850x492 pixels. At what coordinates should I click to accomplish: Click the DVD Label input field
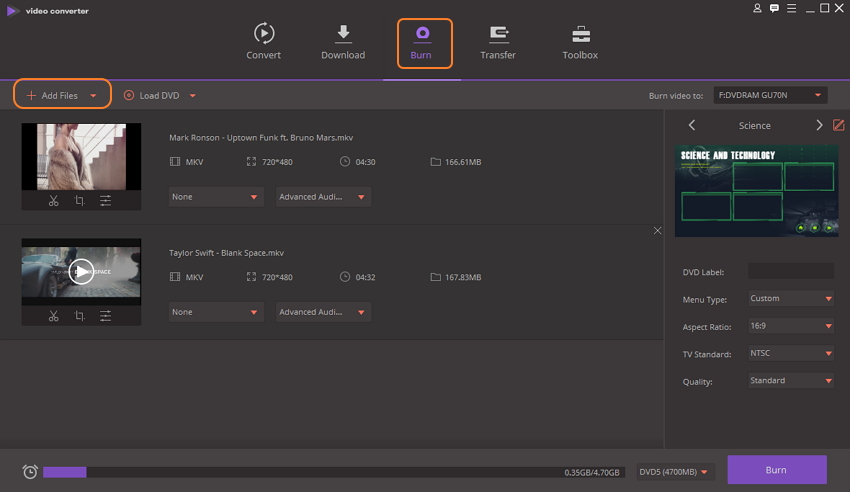coord(790,271)
